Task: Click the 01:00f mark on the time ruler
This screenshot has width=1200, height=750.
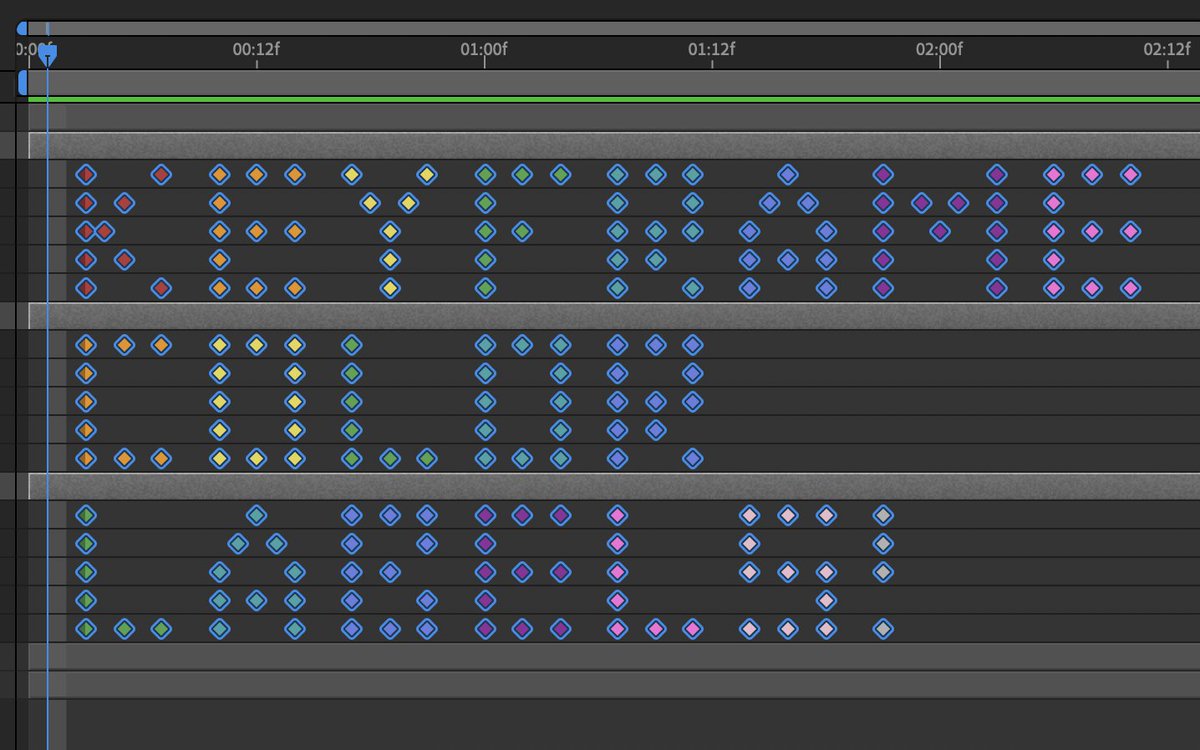Action: (x=484, y=49)
